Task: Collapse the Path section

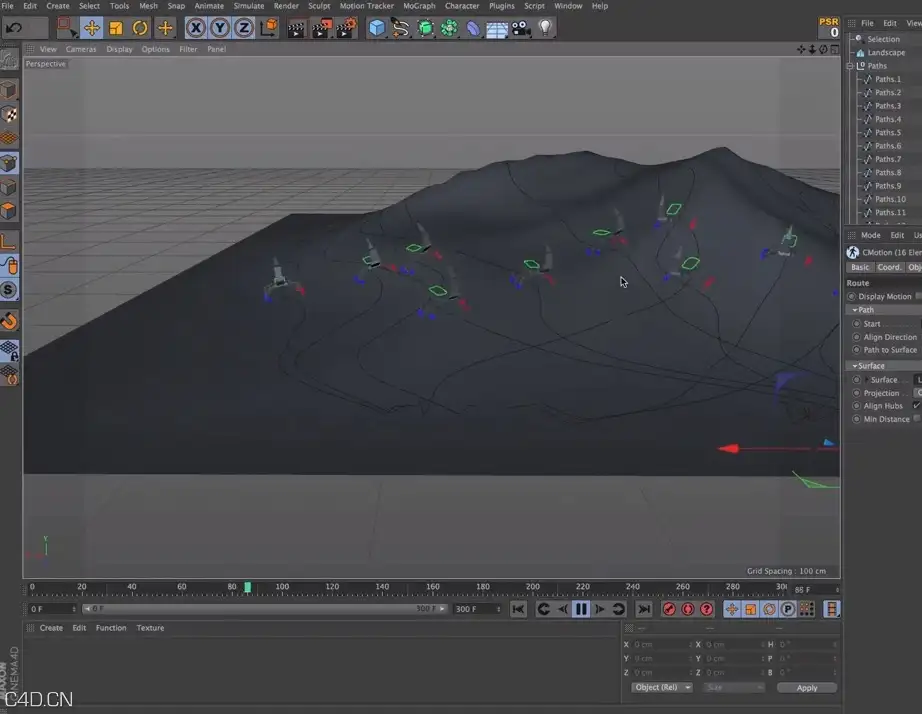Action: pyautogui.click(x=855, y=310)
